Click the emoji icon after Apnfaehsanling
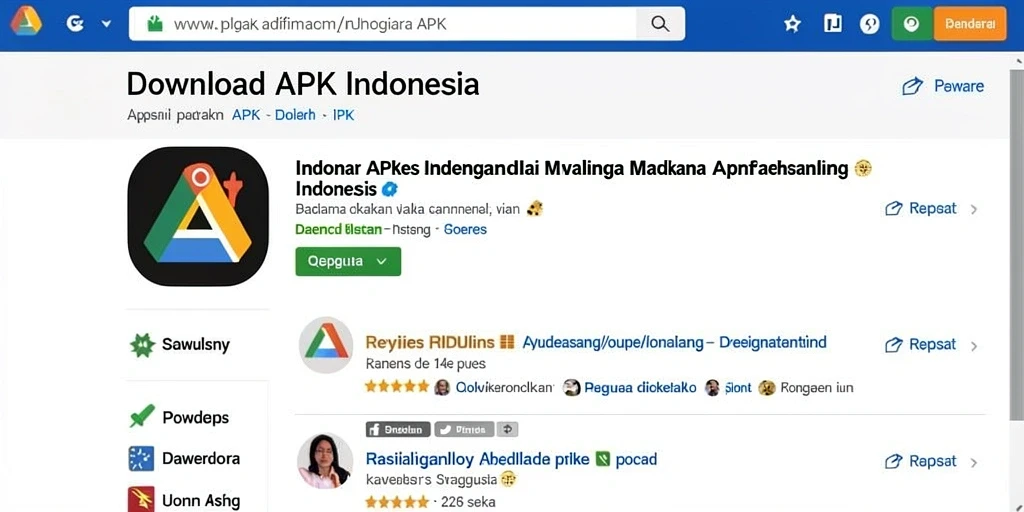1024x512 pixels. tap(863, 168)
